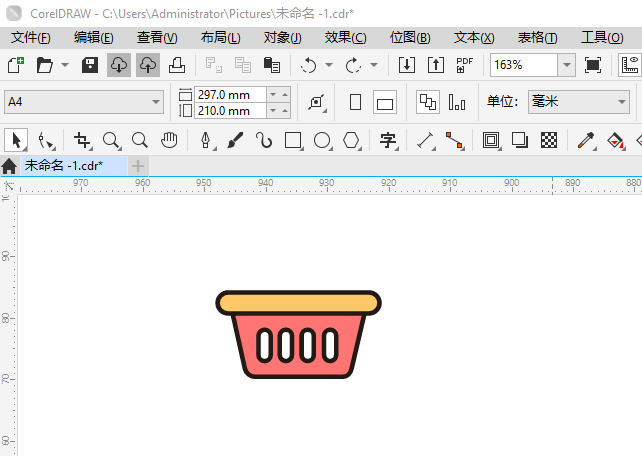Select the Shape edit tool
The height and width of the screenshot is (456, 642).
(45, 140)
